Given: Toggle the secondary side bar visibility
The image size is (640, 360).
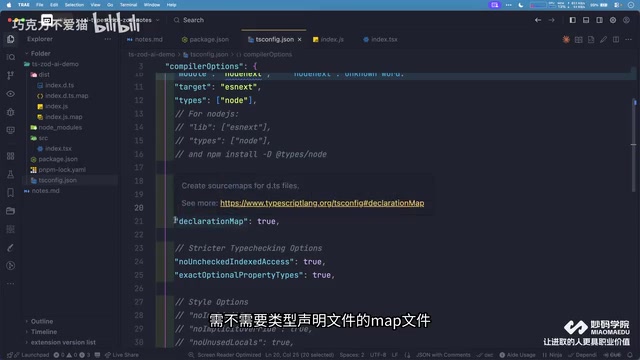Looking at the screenshot, I should [599, 20].
